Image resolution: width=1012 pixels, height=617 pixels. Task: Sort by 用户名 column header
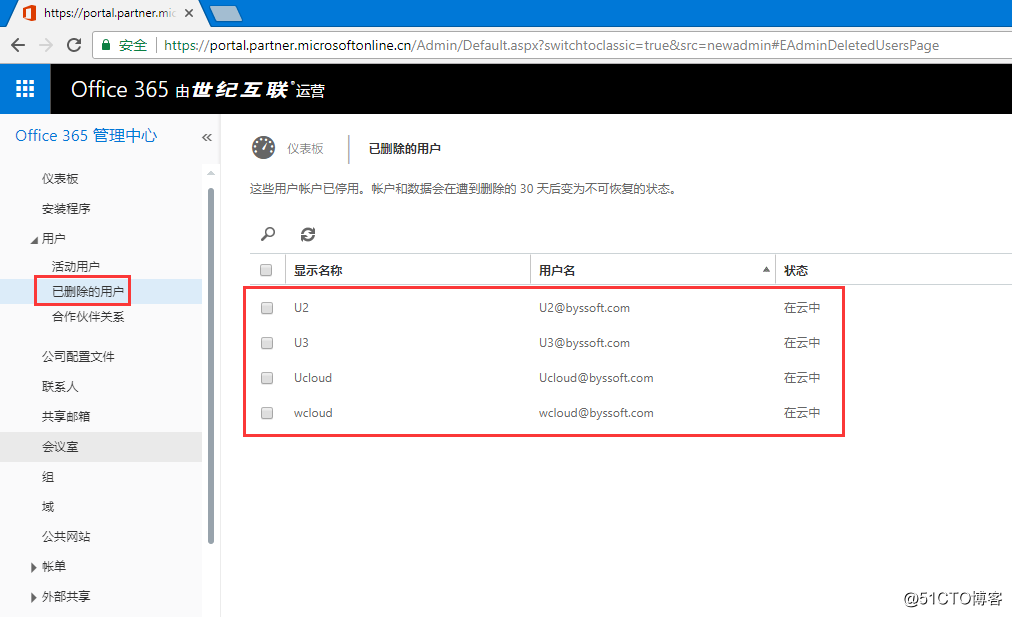(653, 270)
